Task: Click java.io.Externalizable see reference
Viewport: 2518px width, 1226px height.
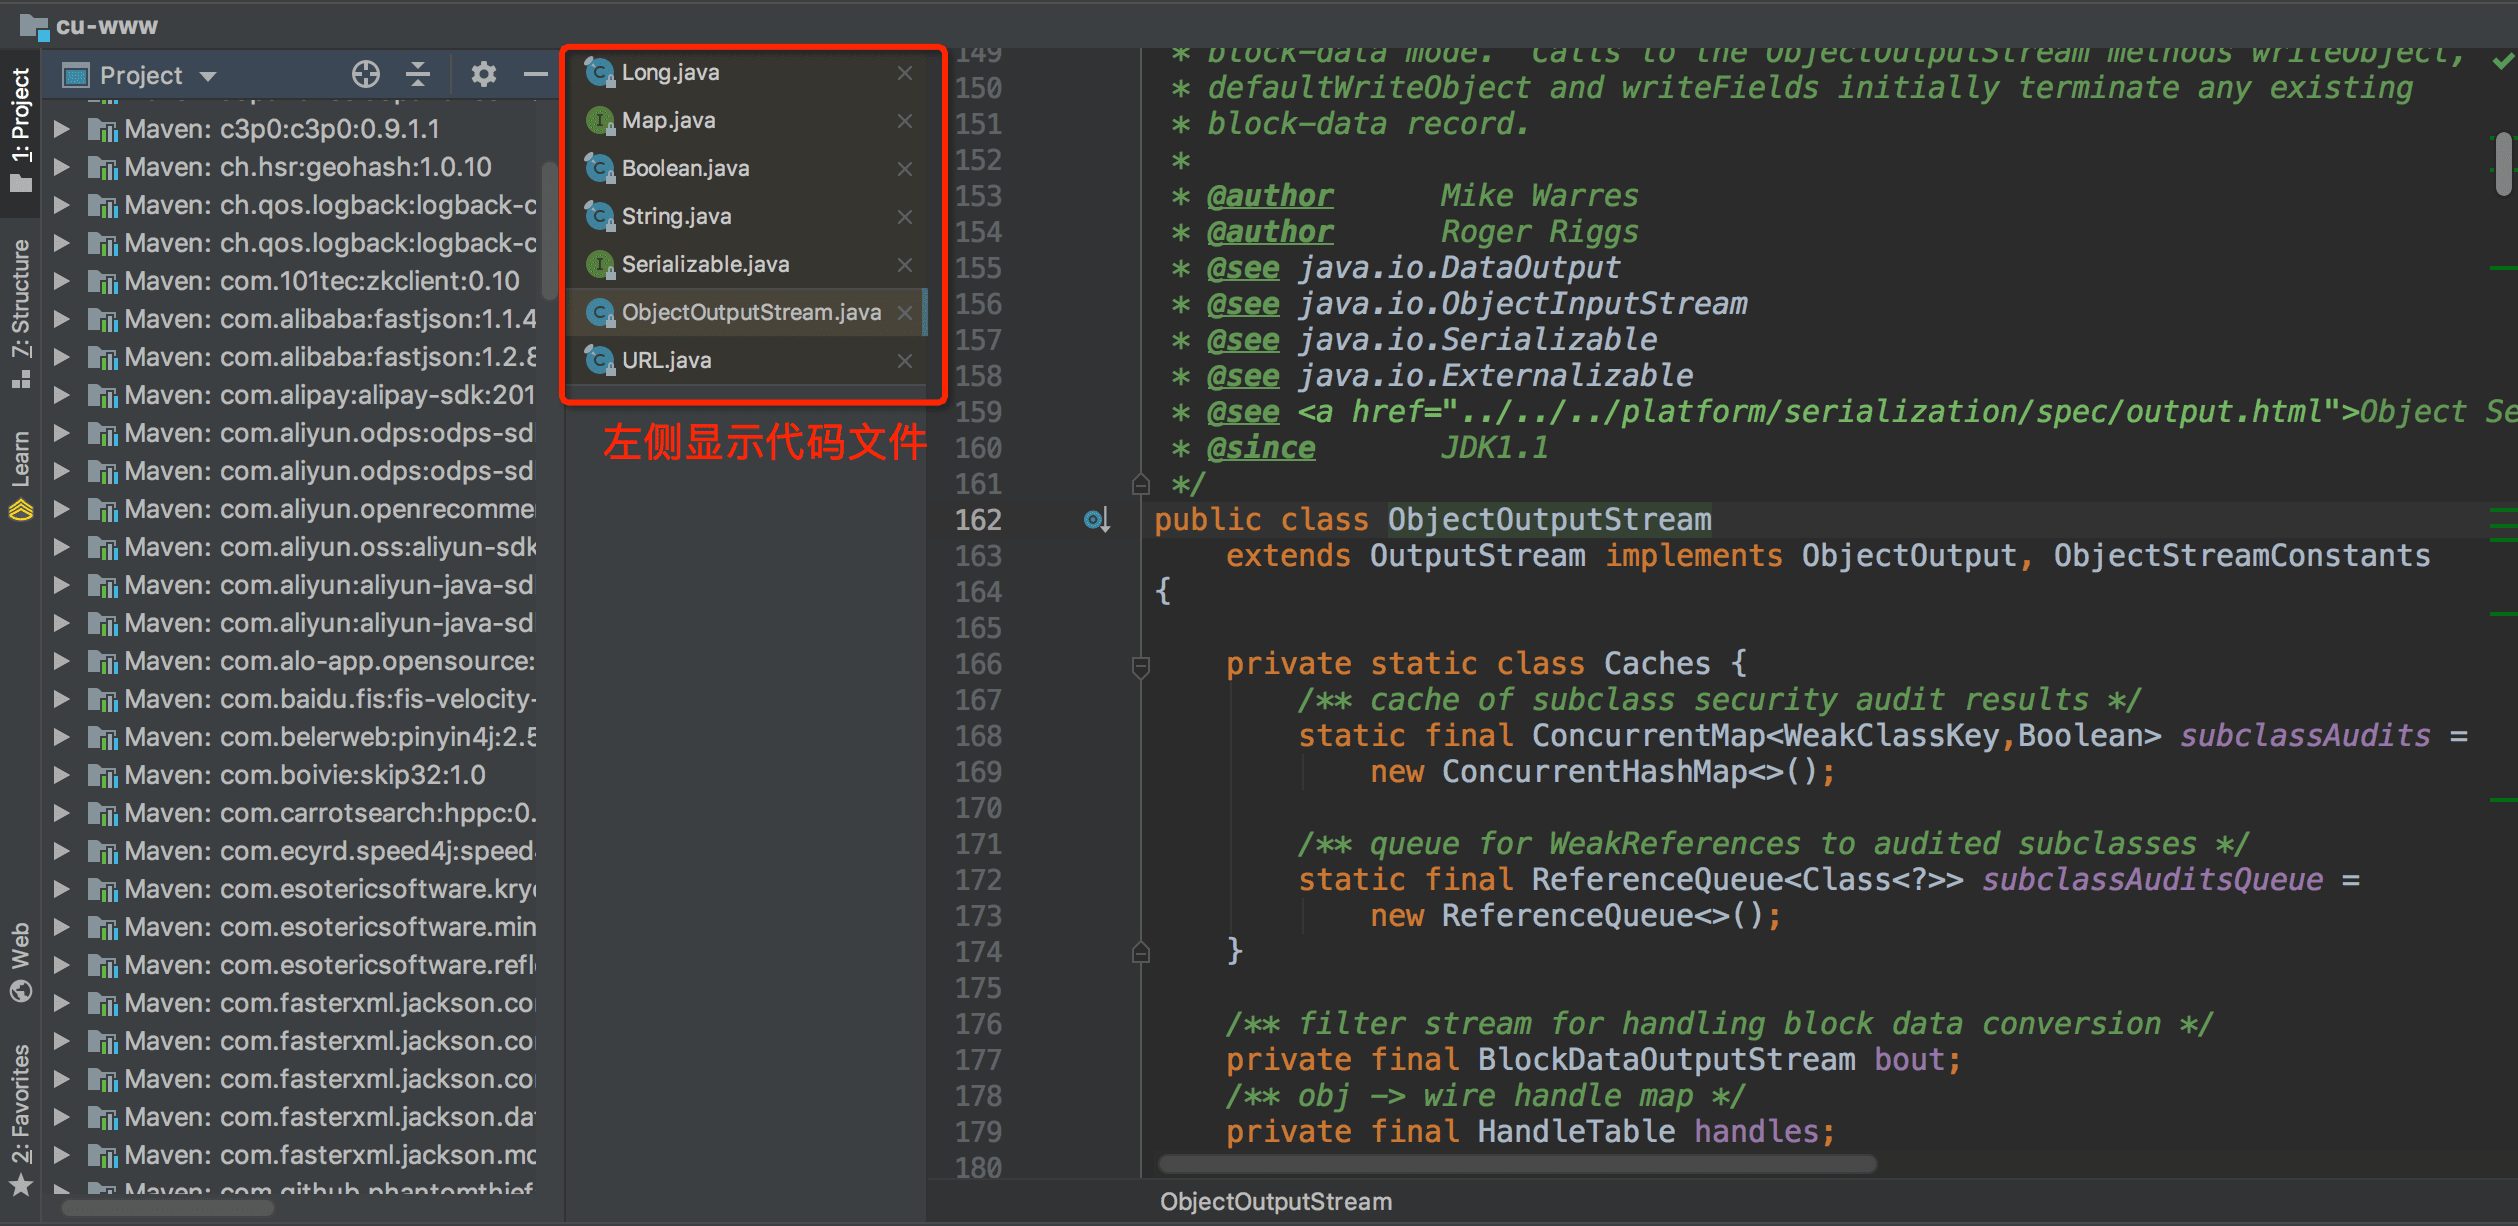Action: point(1495,376)
